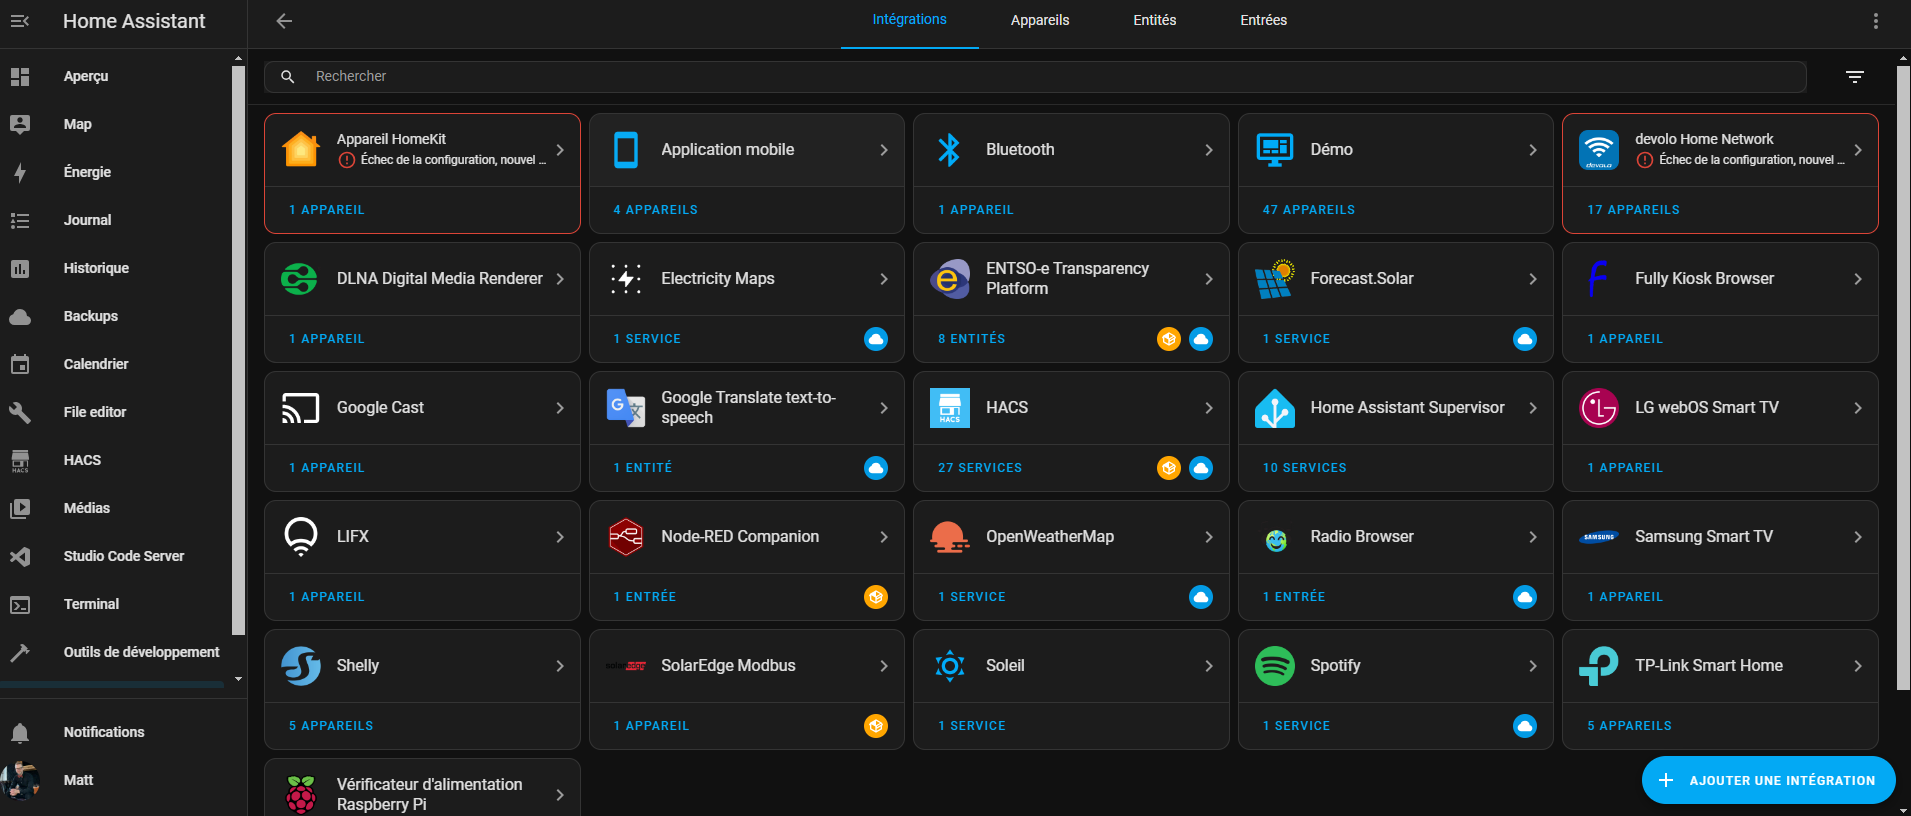Click the Electricity Maps lightning icon
The height and width of the screenshot is (816, 1911).
(x=626, y=279)
